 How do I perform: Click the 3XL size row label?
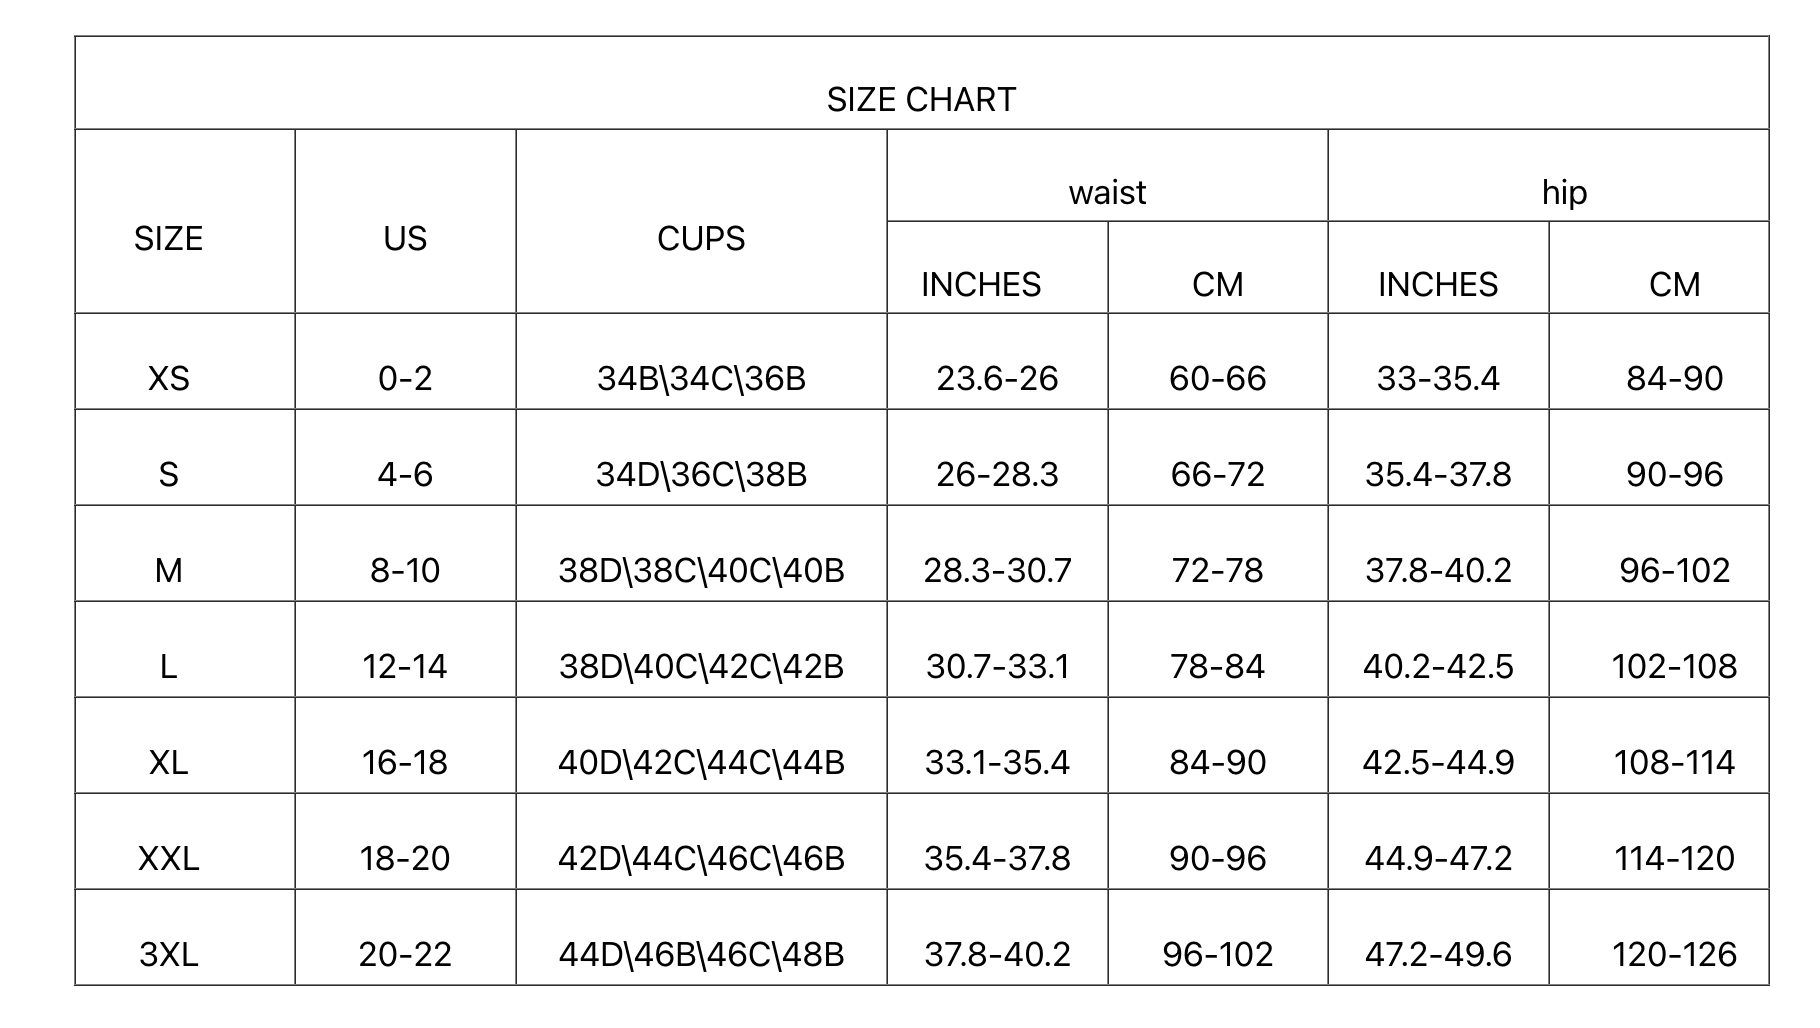(x=168, y=954)
